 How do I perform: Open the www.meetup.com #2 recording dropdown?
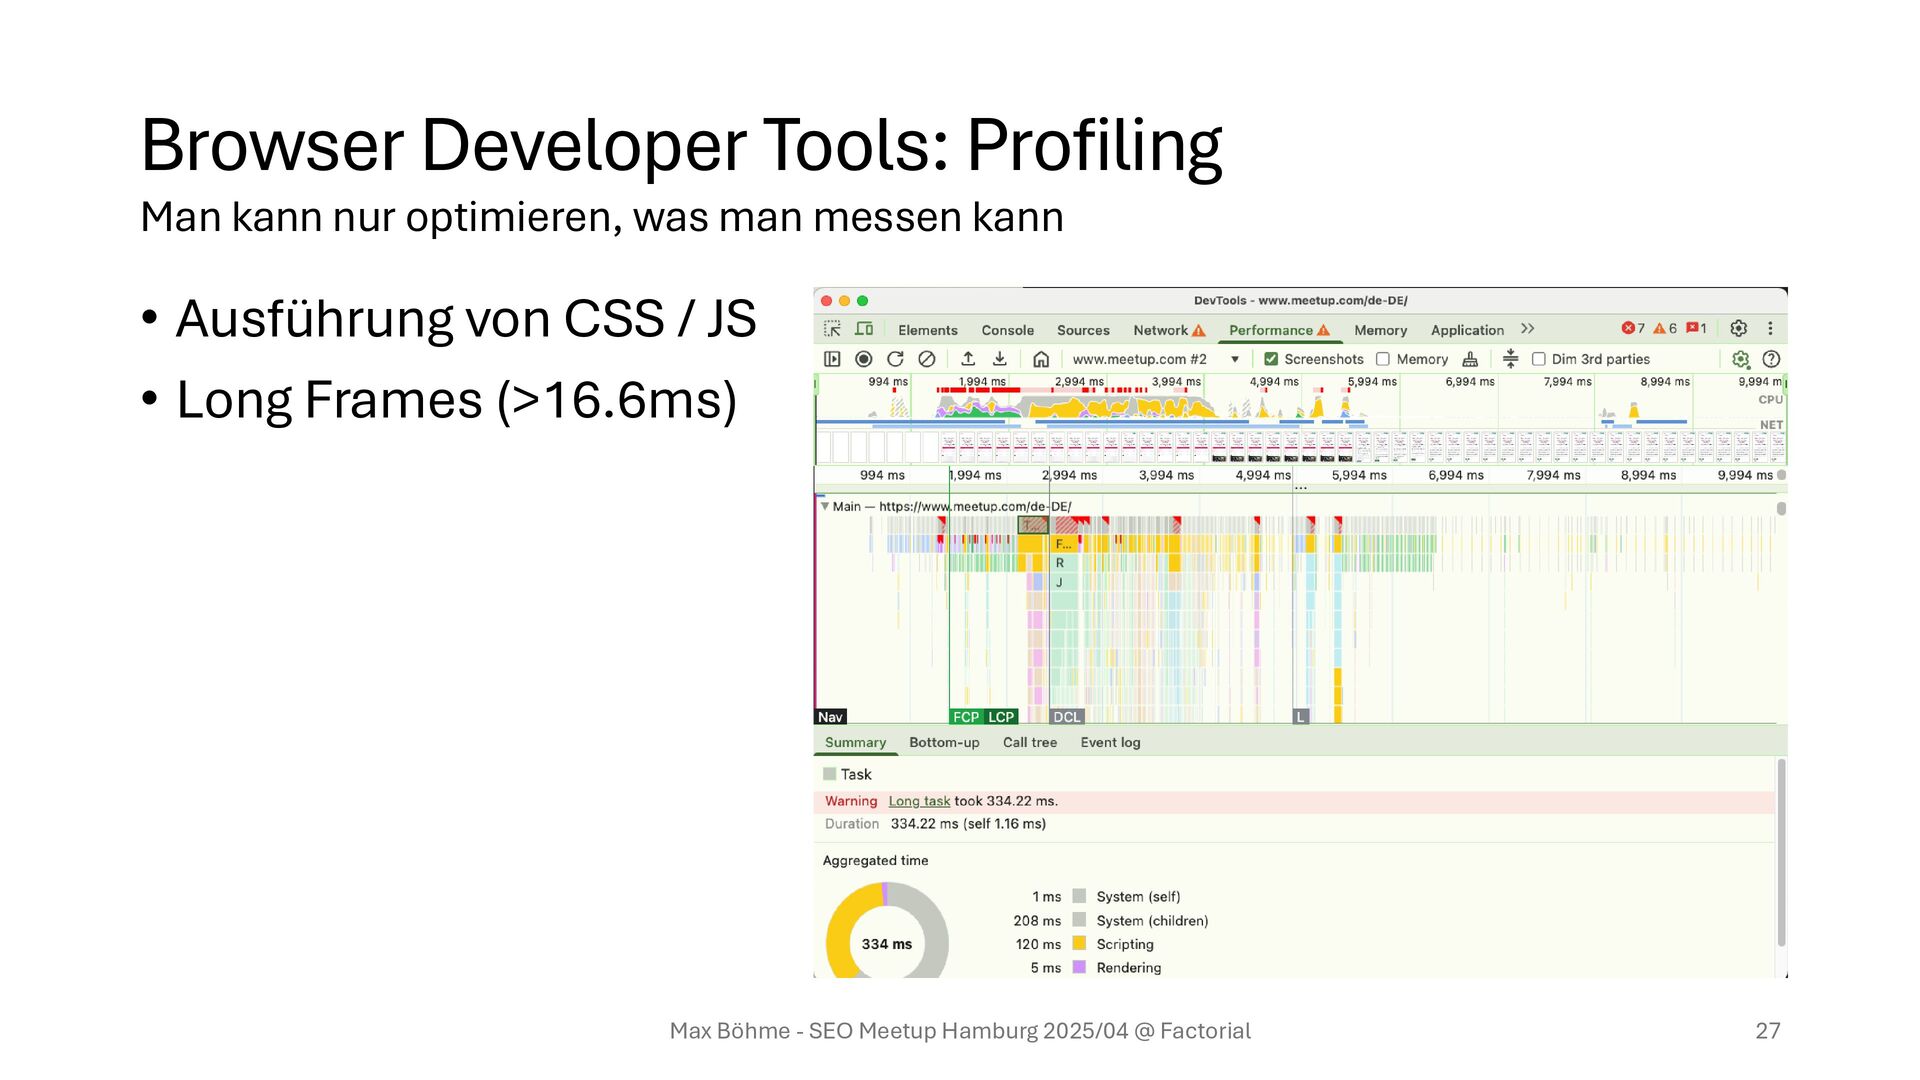click(x=1235, y=359)
